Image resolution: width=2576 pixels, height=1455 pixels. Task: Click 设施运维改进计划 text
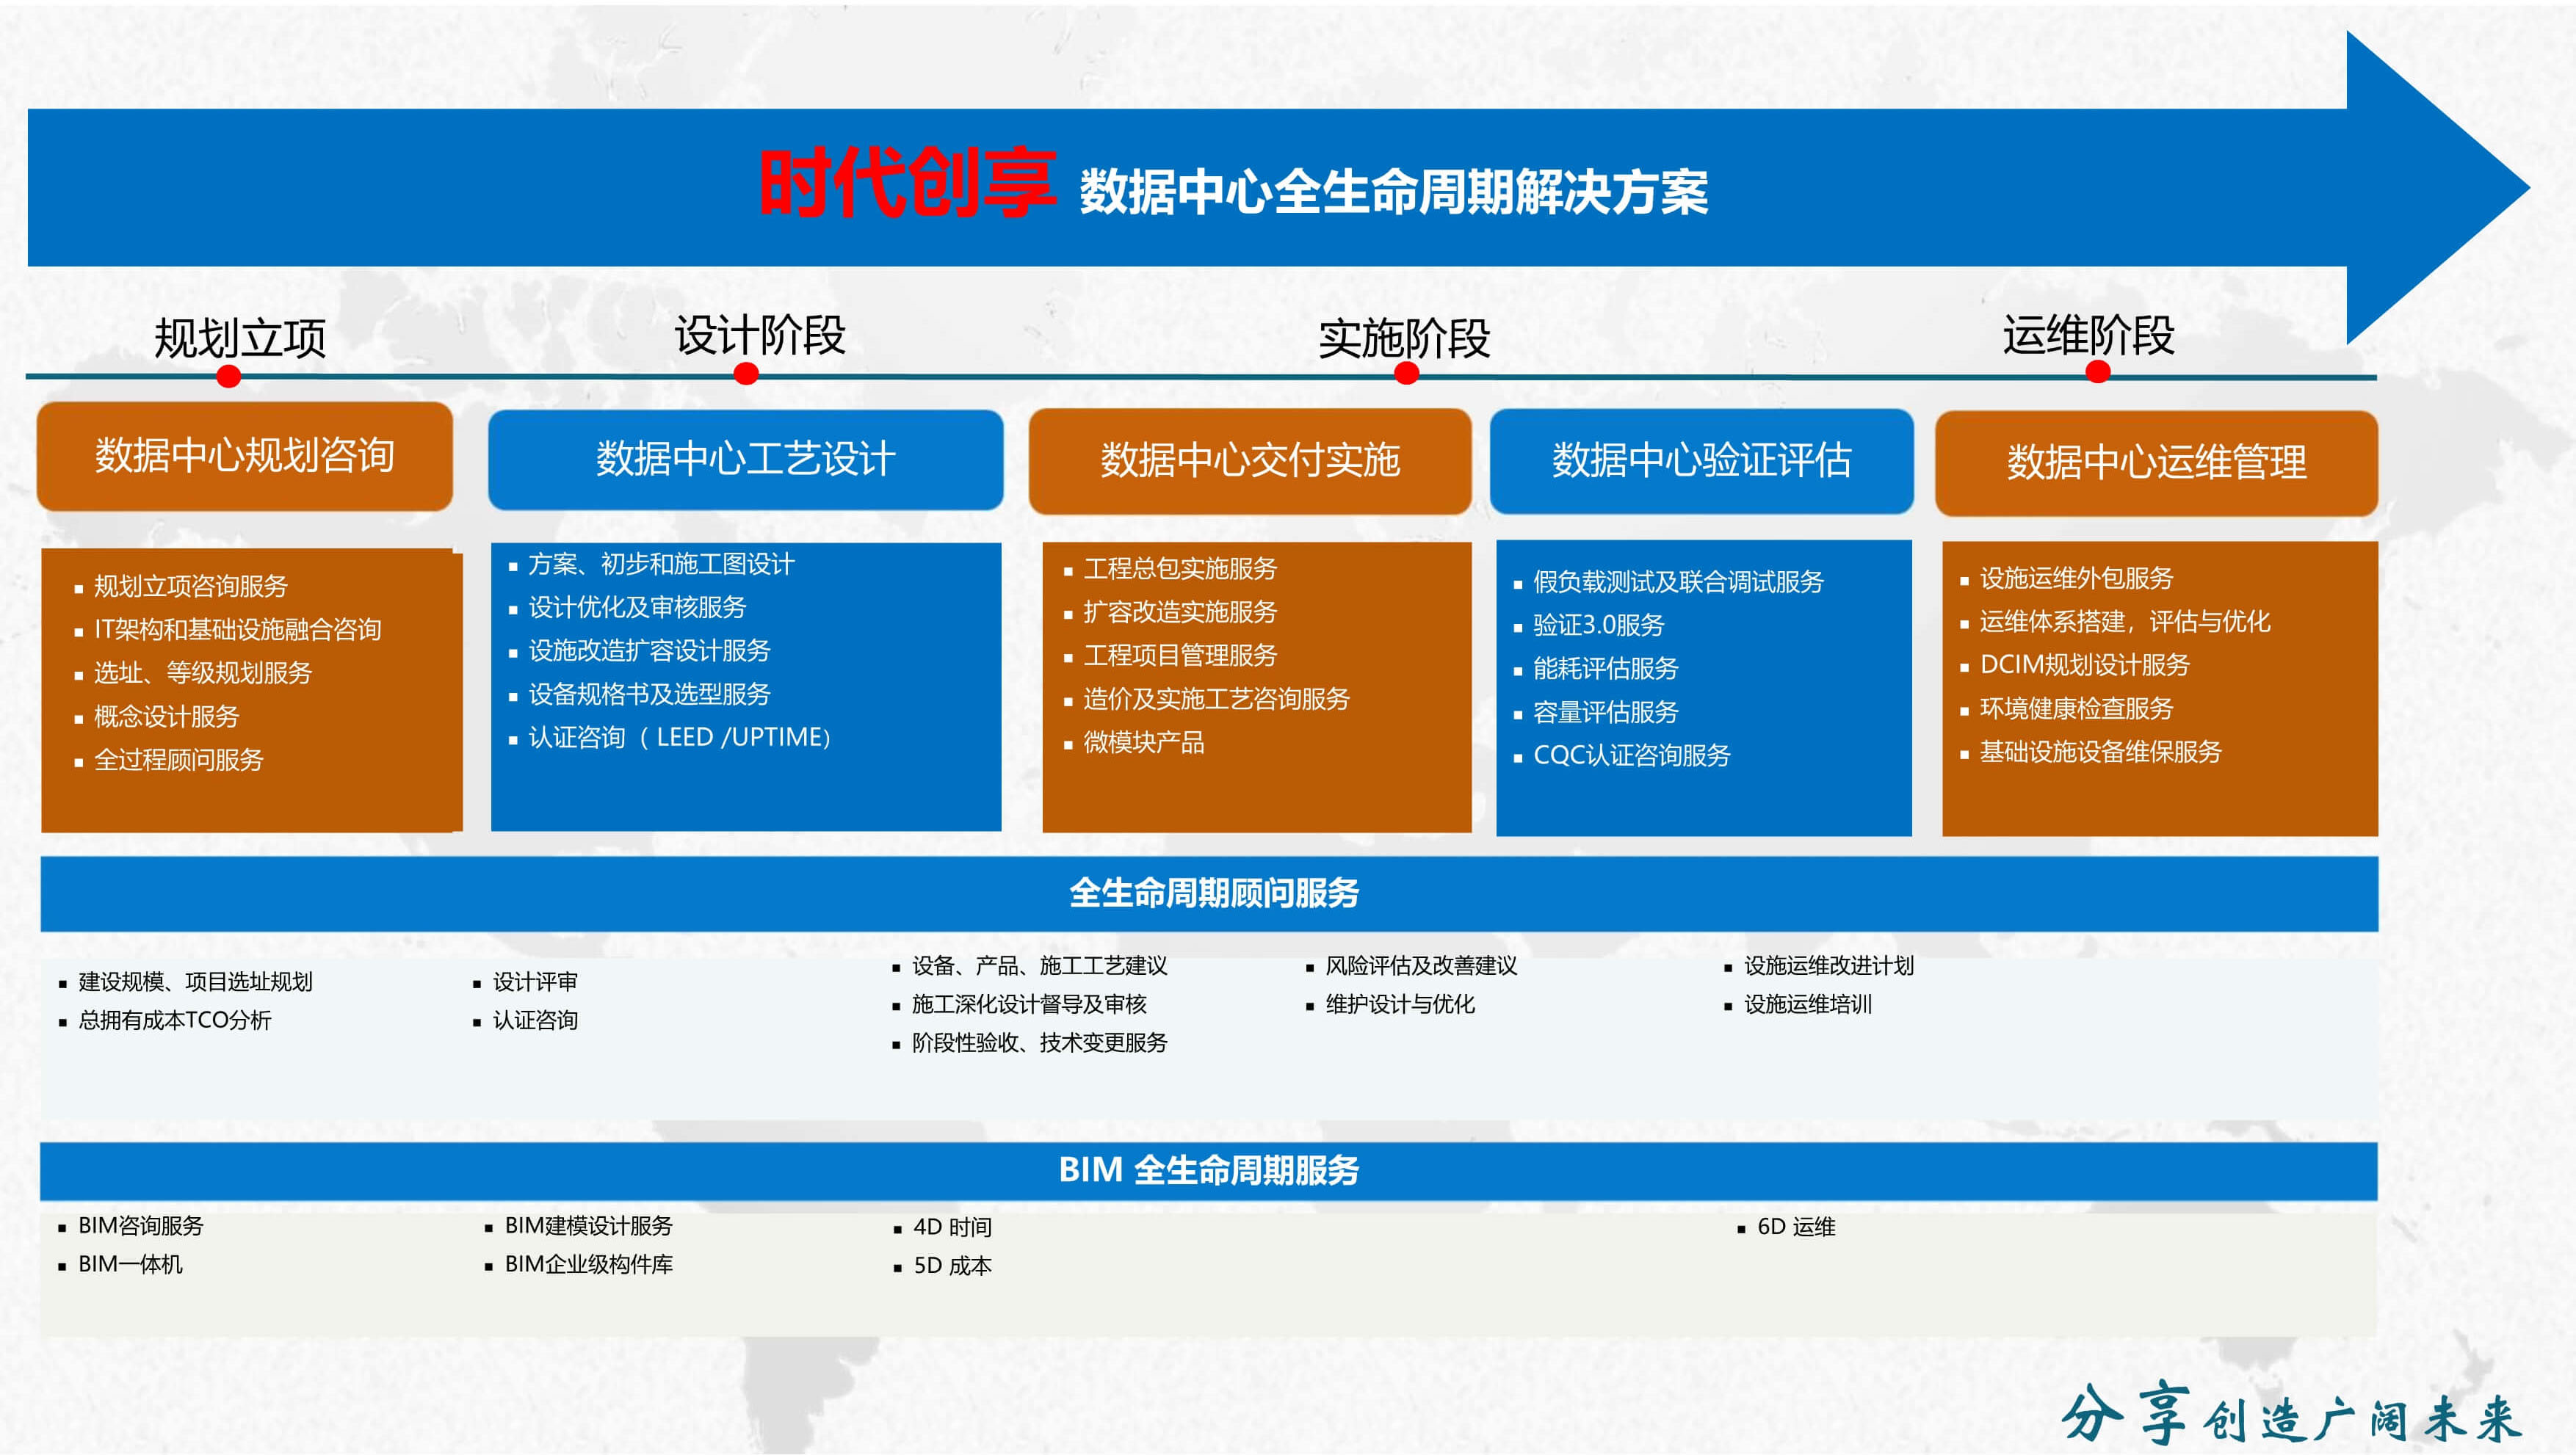point(1829,966)
